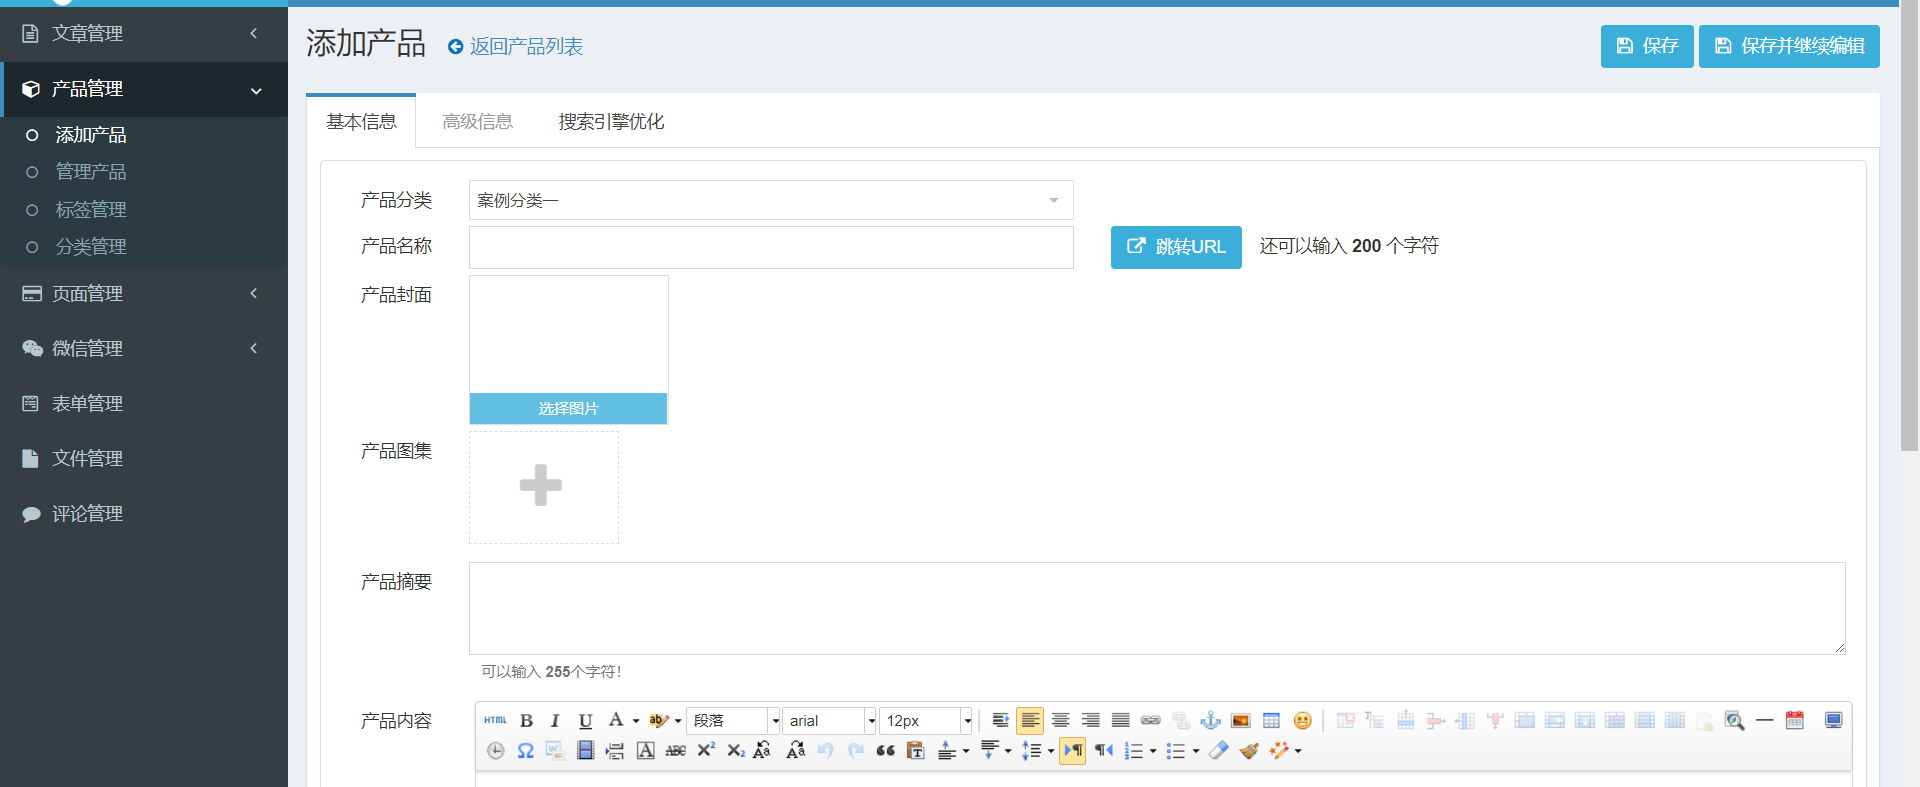1920x787 pixels.
Task: Click the 保存并继续编辑 button
Action: (x=1789, y=46)
